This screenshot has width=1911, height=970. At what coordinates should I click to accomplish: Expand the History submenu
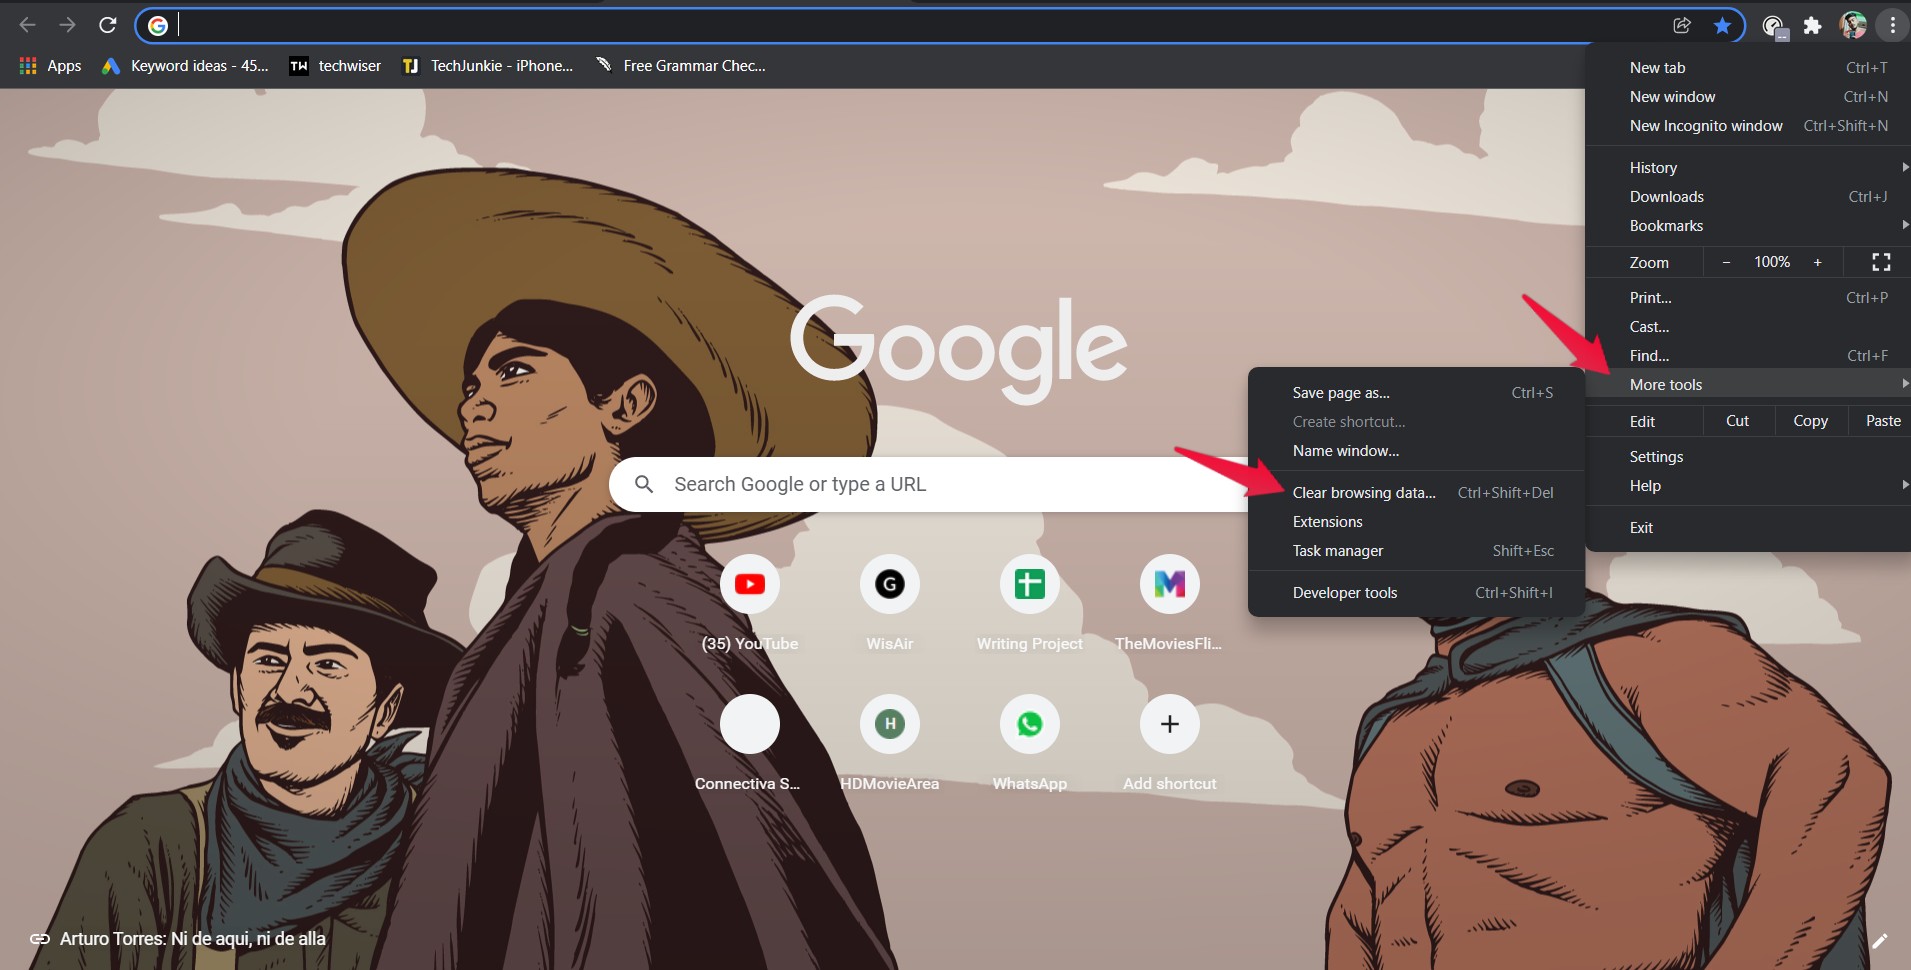(1748, 168)
